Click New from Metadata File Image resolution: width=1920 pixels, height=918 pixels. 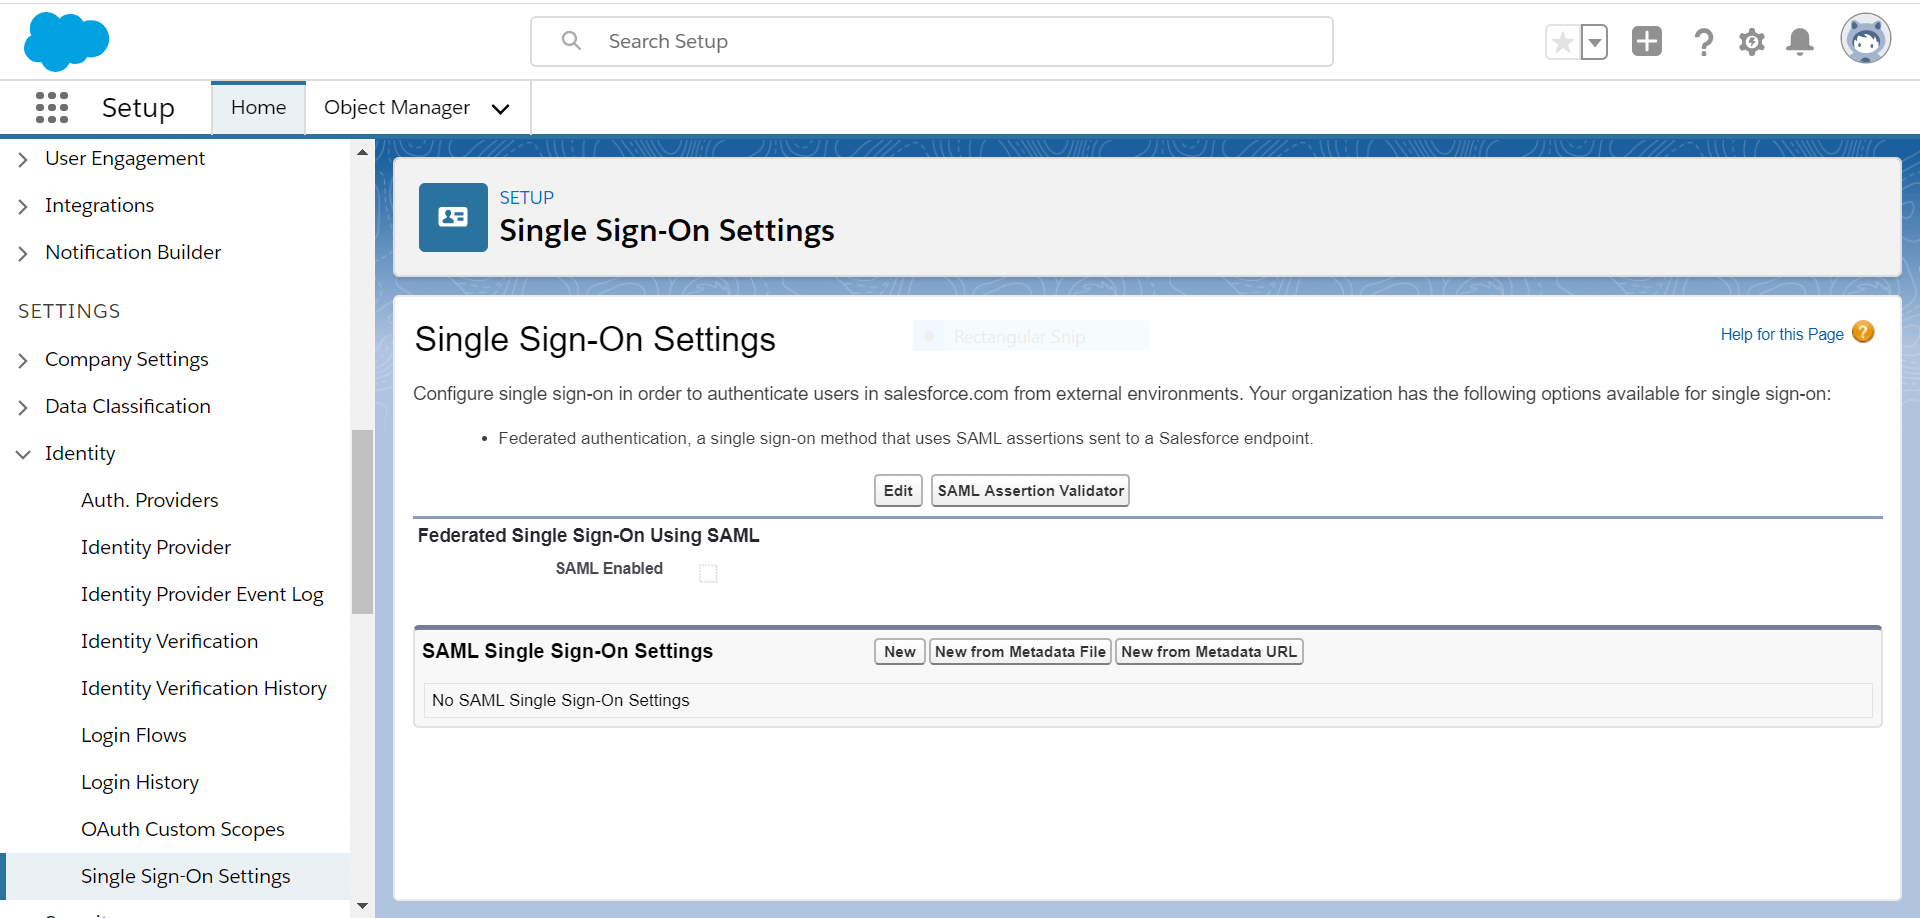point(1020,651)
